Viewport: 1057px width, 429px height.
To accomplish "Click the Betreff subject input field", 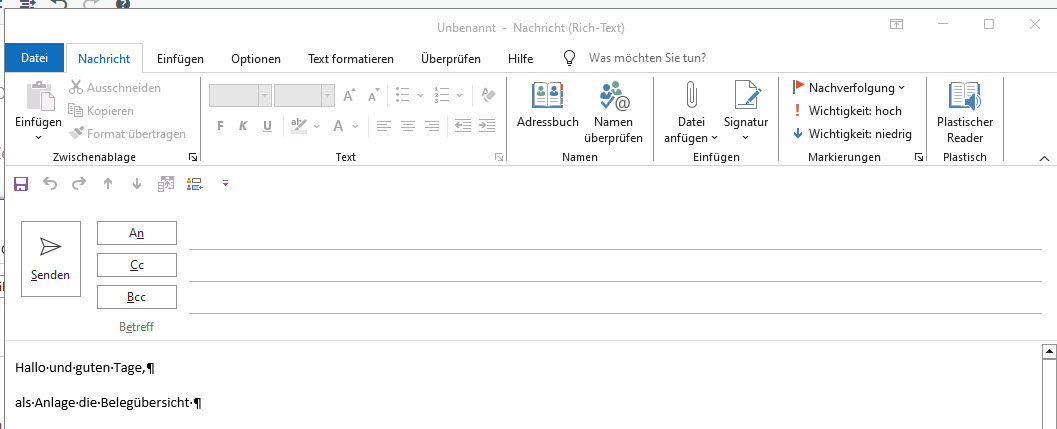I will tap(615, 327).
